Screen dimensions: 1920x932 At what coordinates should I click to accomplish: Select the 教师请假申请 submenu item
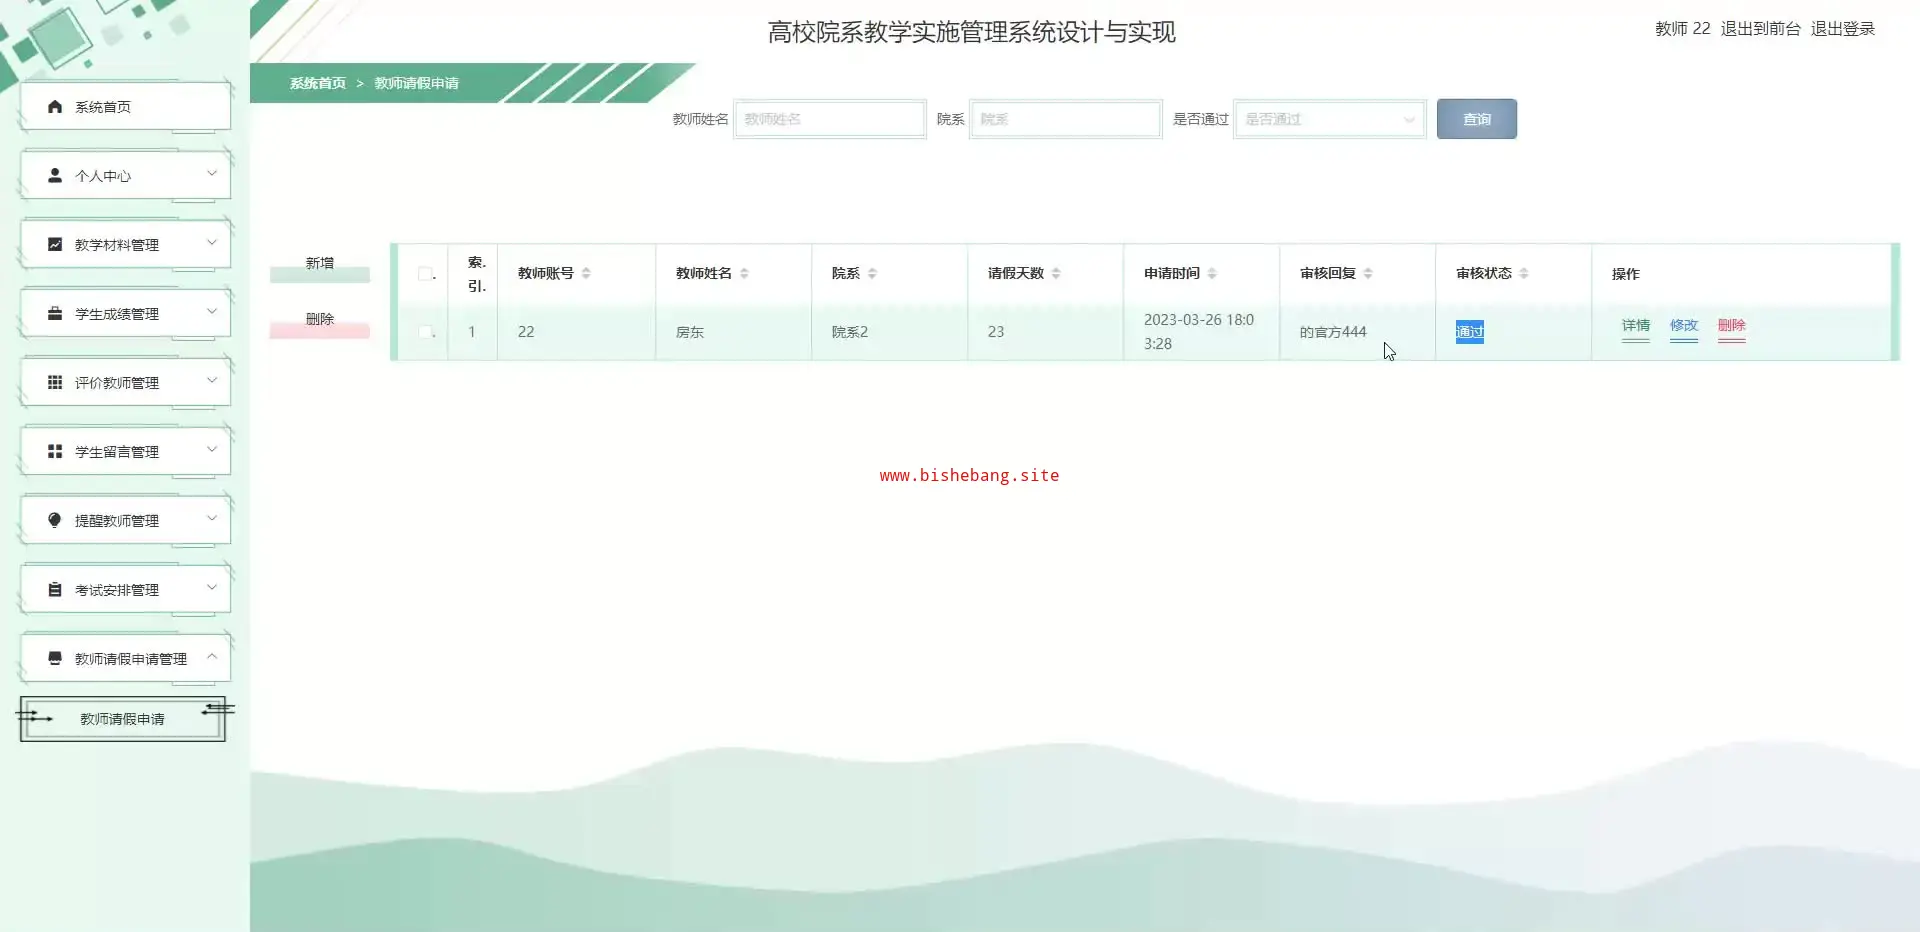pyautogui.click(x=122, y=719)
